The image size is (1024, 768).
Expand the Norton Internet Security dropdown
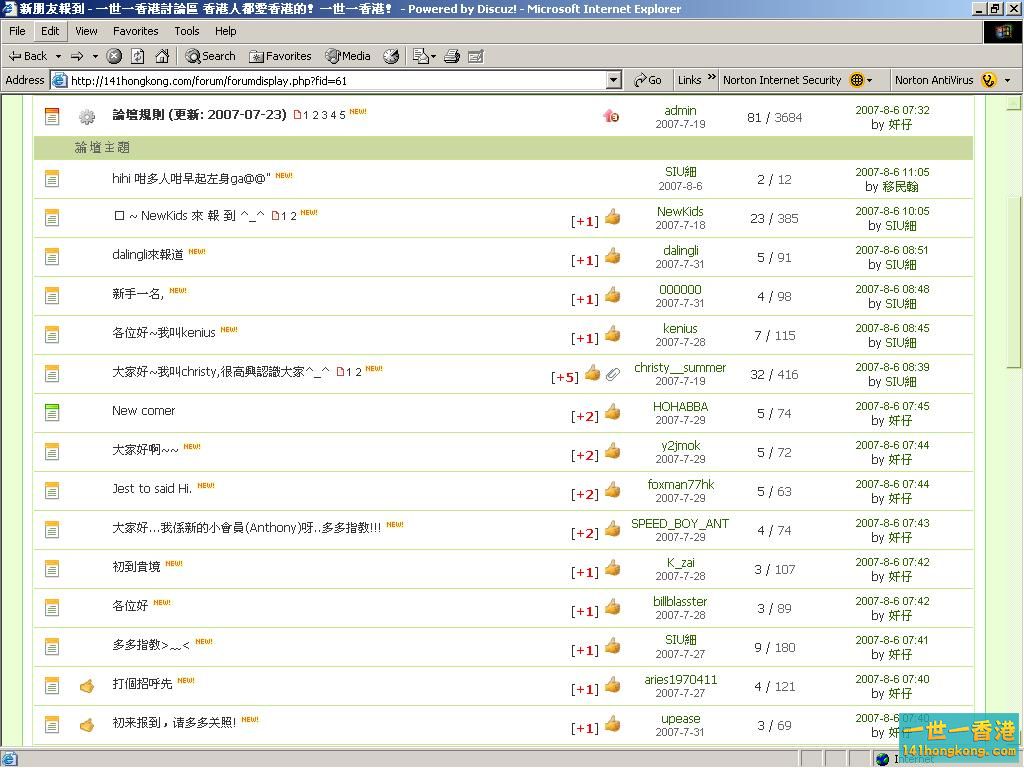point(870,80)
